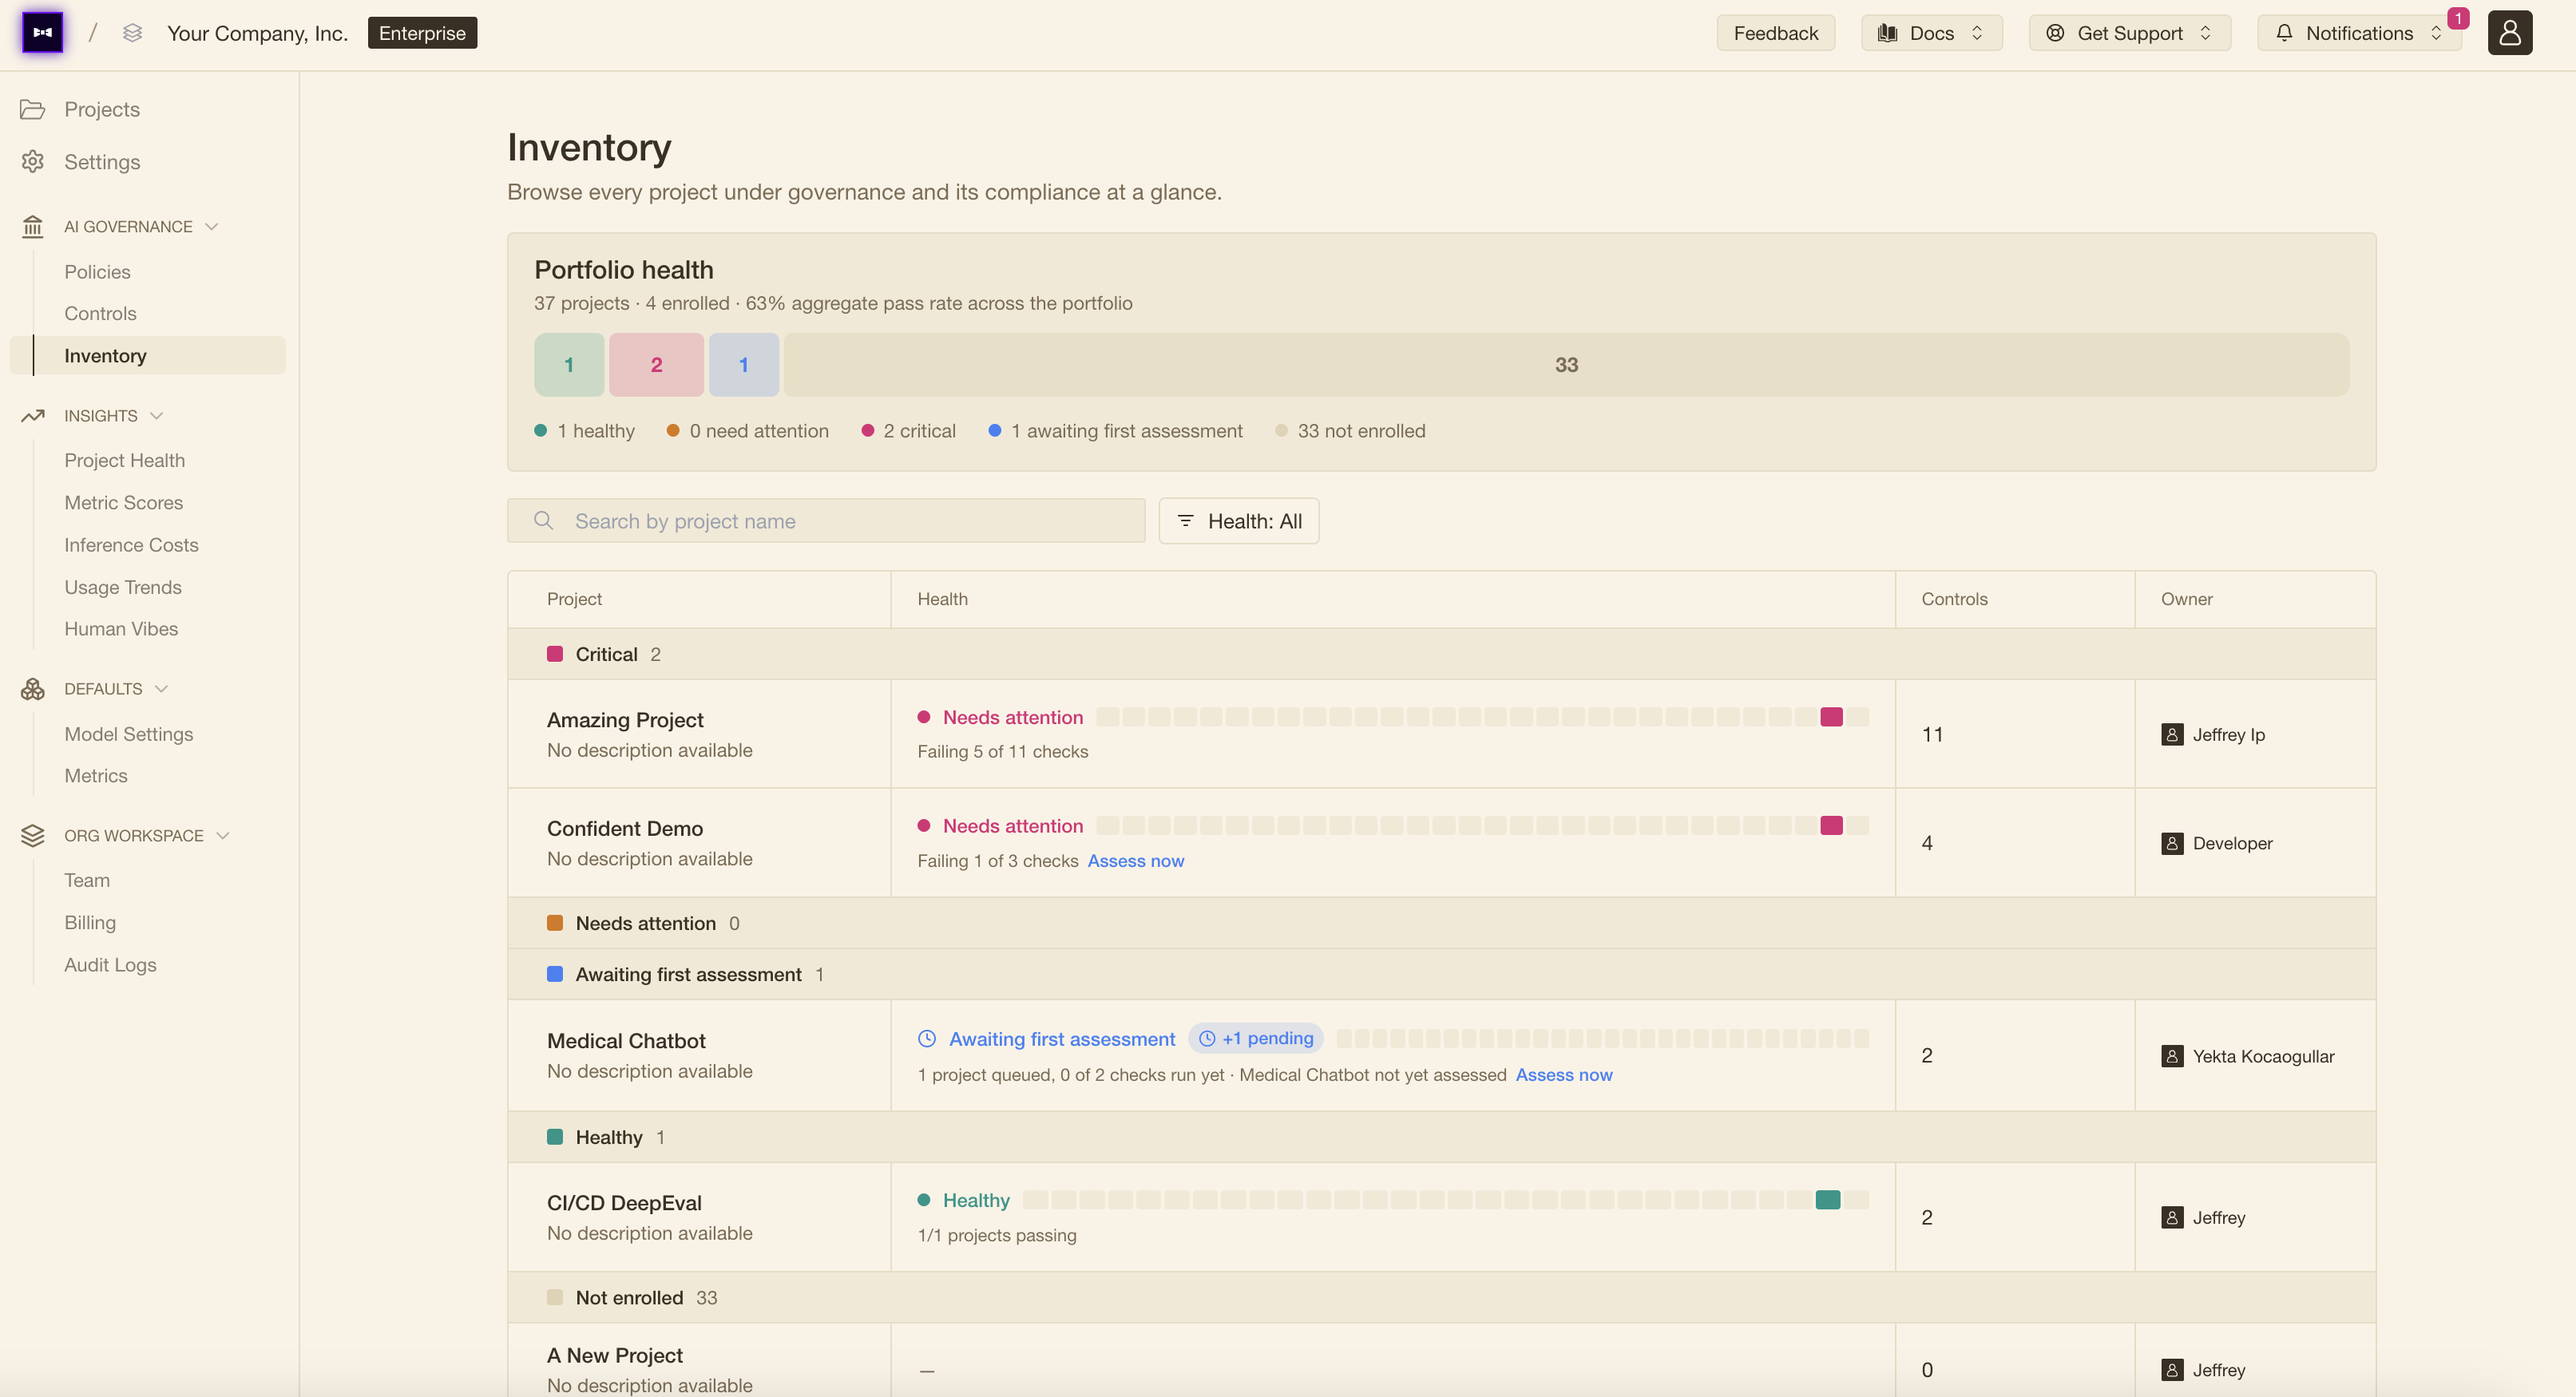Click the Docs book icon
Viewport: 2576px width, 1397px height.
1887,33
